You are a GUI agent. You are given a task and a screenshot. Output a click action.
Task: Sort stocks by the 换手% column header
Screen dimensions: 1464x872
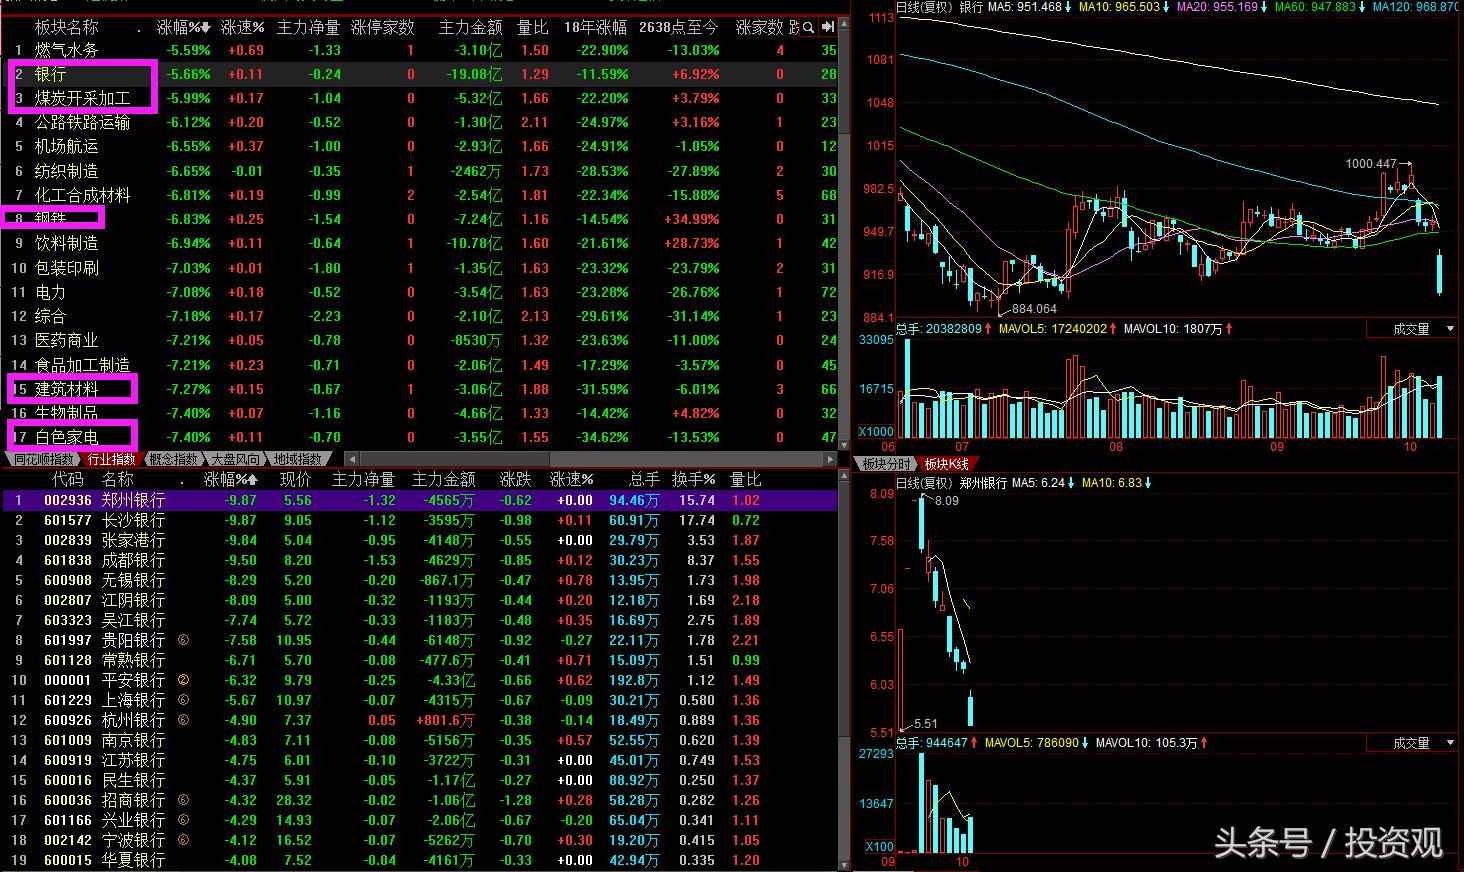pos(692,480)
